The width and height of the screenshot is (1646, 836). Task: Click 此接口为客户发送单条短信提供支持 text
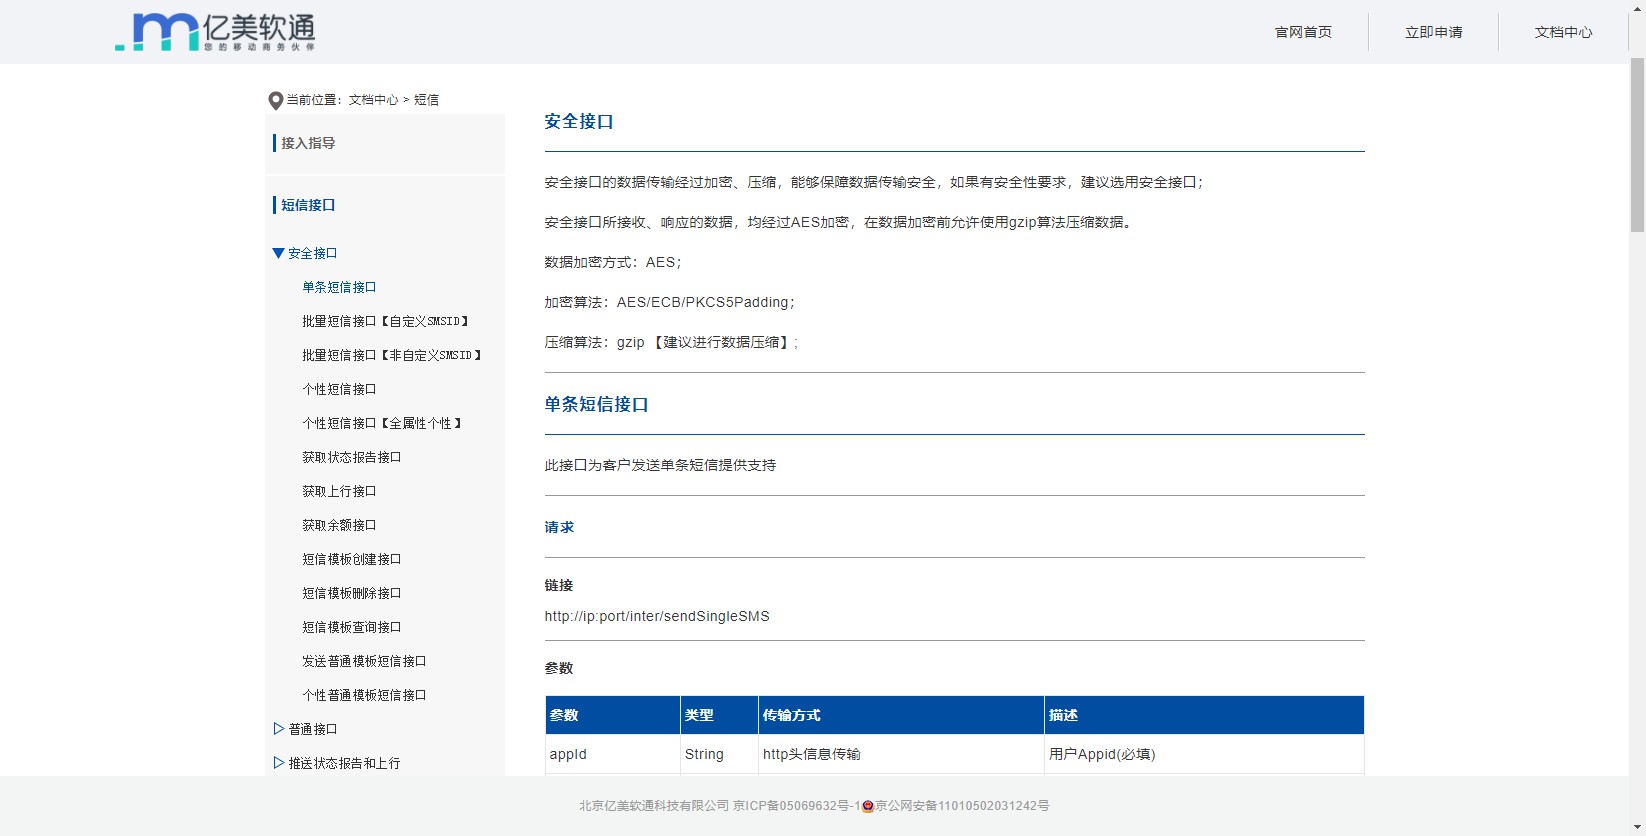click(x=660, y=465)
